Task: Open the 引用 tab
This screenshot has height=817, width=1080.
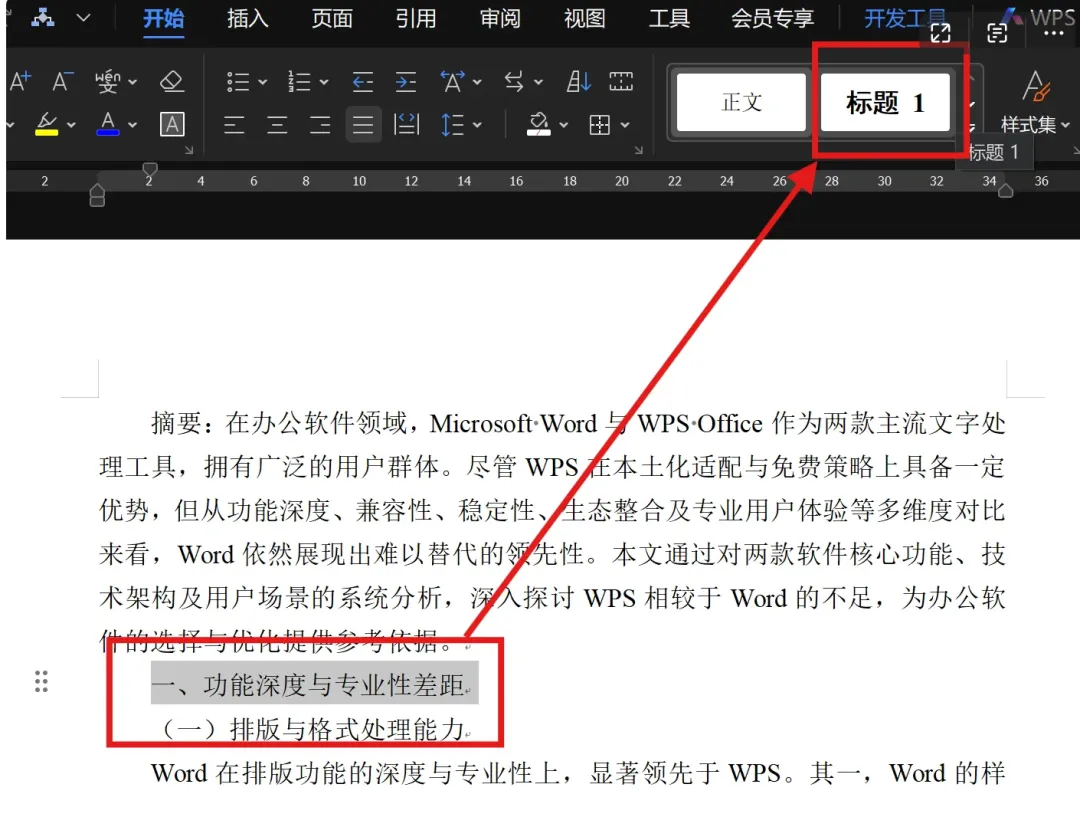Action: (x=416, y=18)
